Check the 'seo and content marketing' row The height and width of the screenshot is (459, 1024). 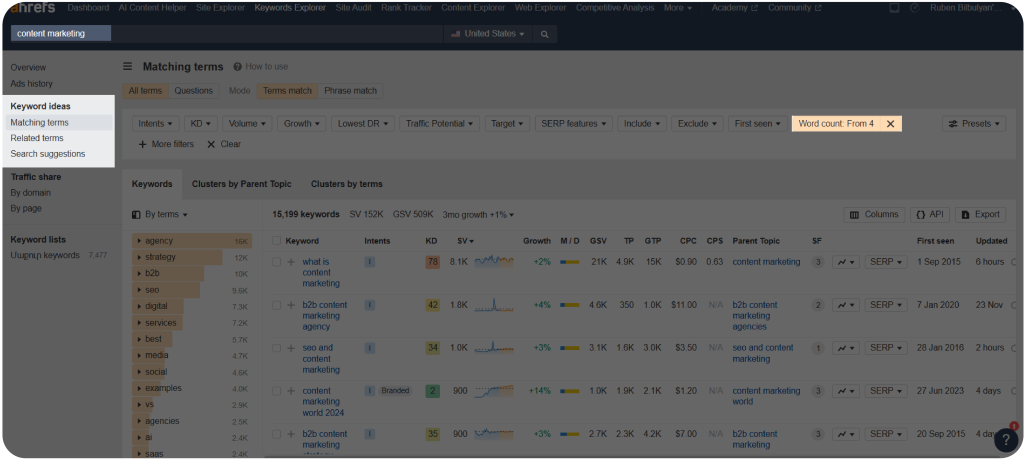tap(276, 348)
